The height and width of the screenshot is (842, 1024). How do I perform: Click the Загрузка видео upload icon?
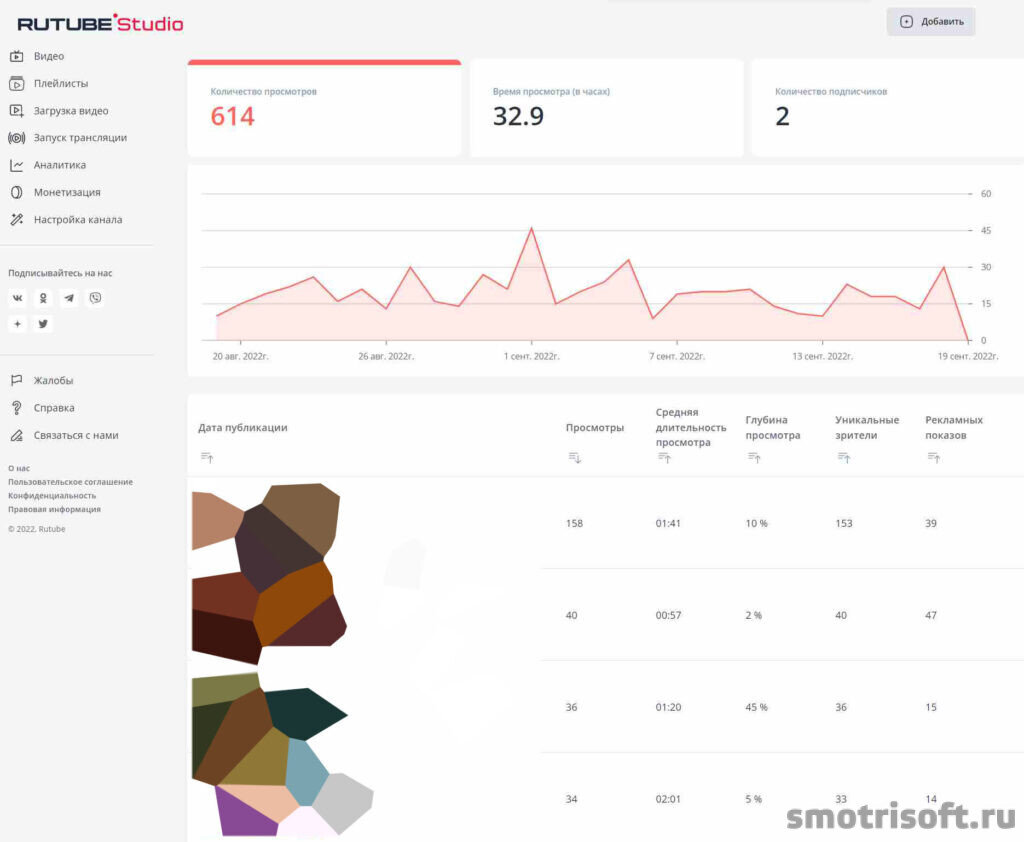pos(17,111)
